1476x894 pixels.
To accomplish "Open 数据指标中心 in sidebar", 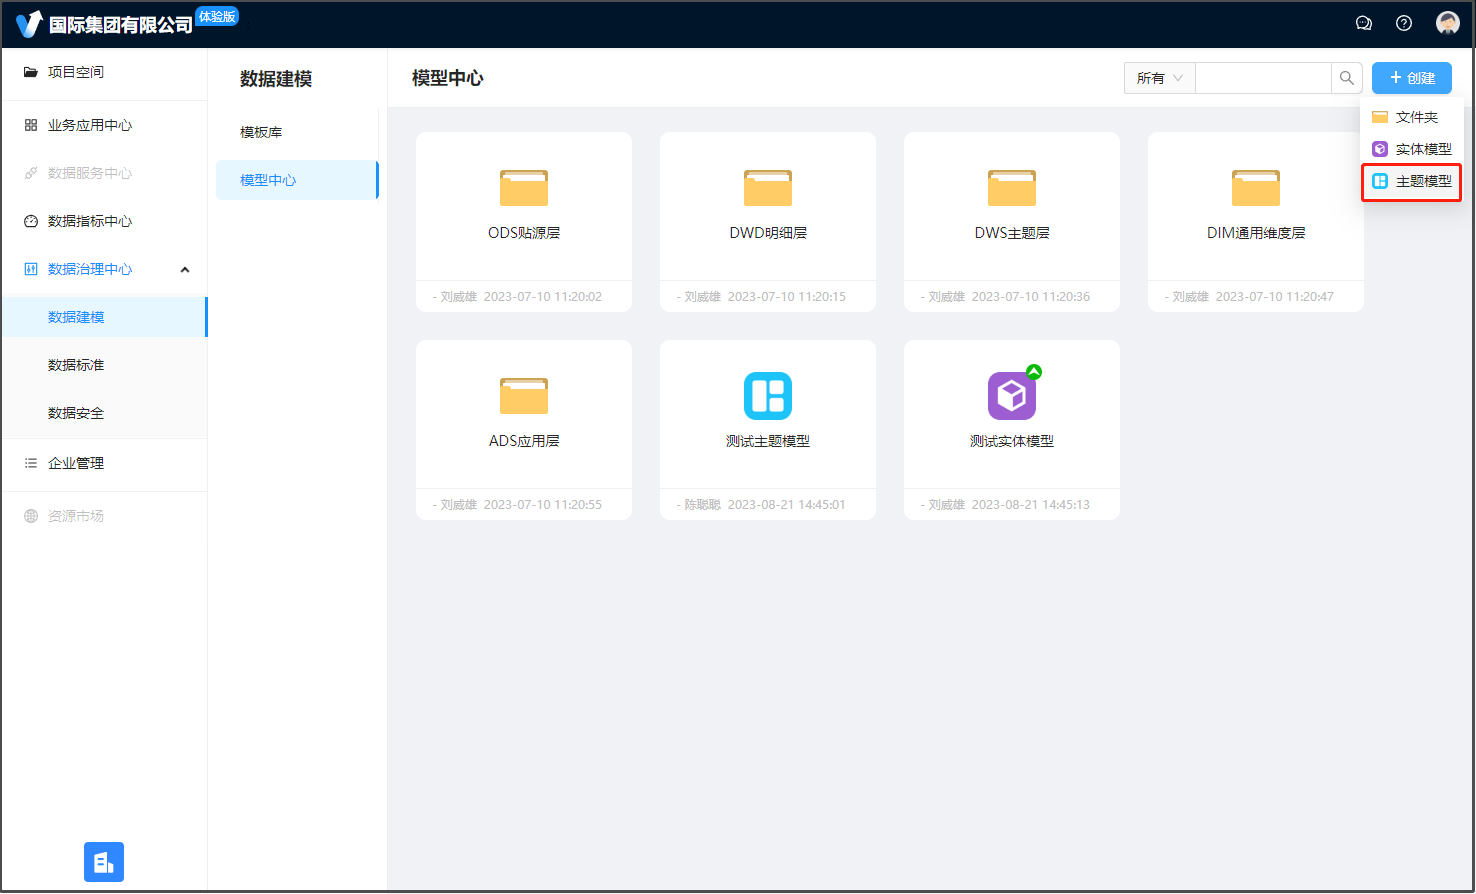I will click(x=90, y=221).
